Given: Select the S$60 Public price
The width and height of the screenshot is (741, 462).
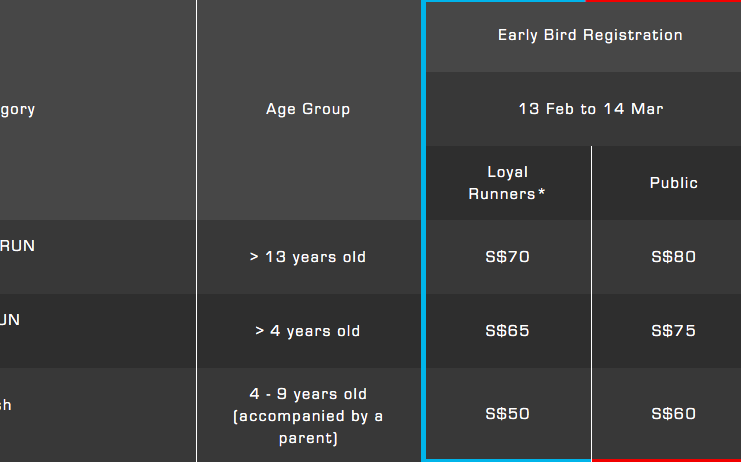Looking at the screenshot, I should (673, 414).
